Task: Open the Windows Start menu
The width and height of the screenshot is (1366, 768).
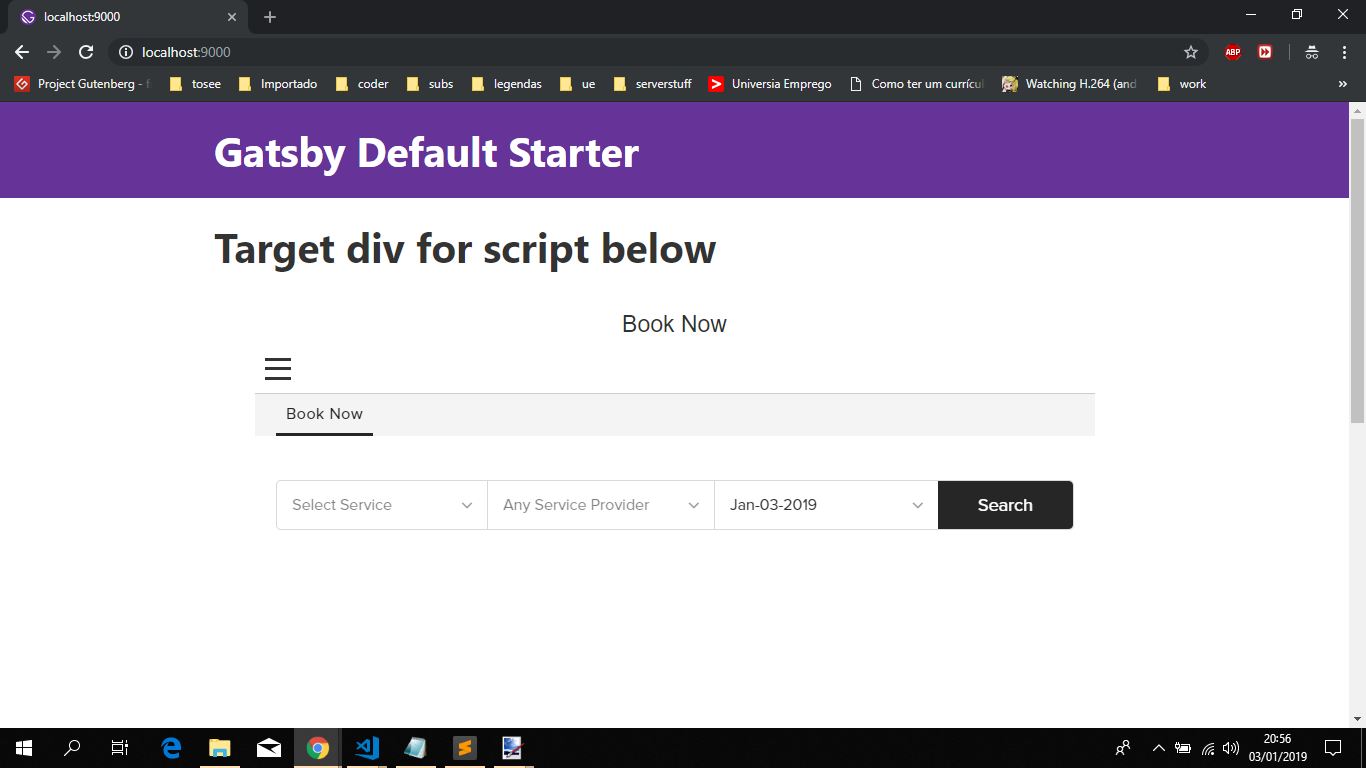Action: (24, 748)
